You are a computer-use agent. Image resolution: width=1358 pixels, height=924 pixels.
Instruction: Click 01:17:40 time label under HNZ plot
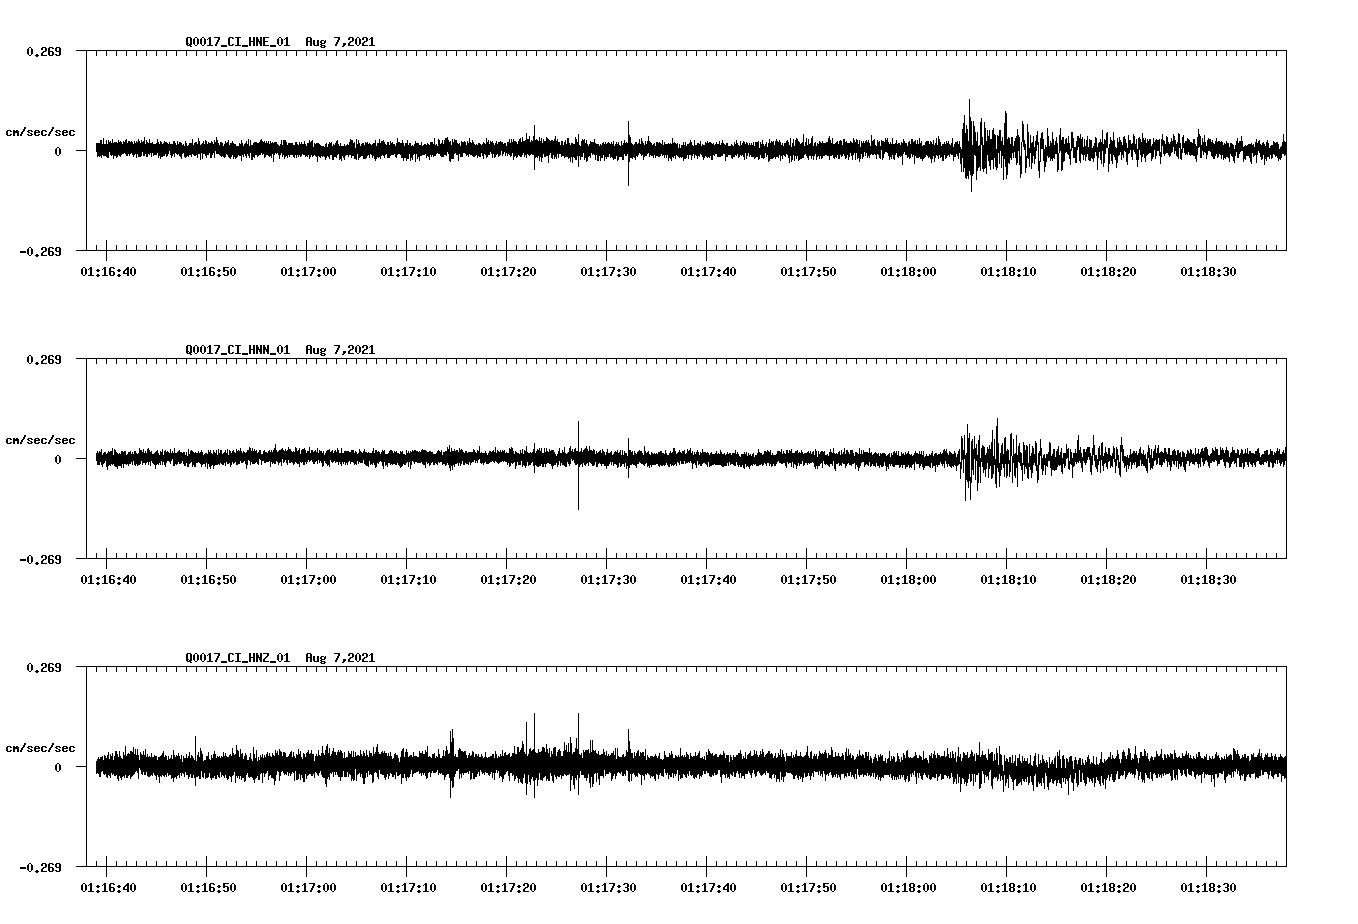[x=708, y=888]
